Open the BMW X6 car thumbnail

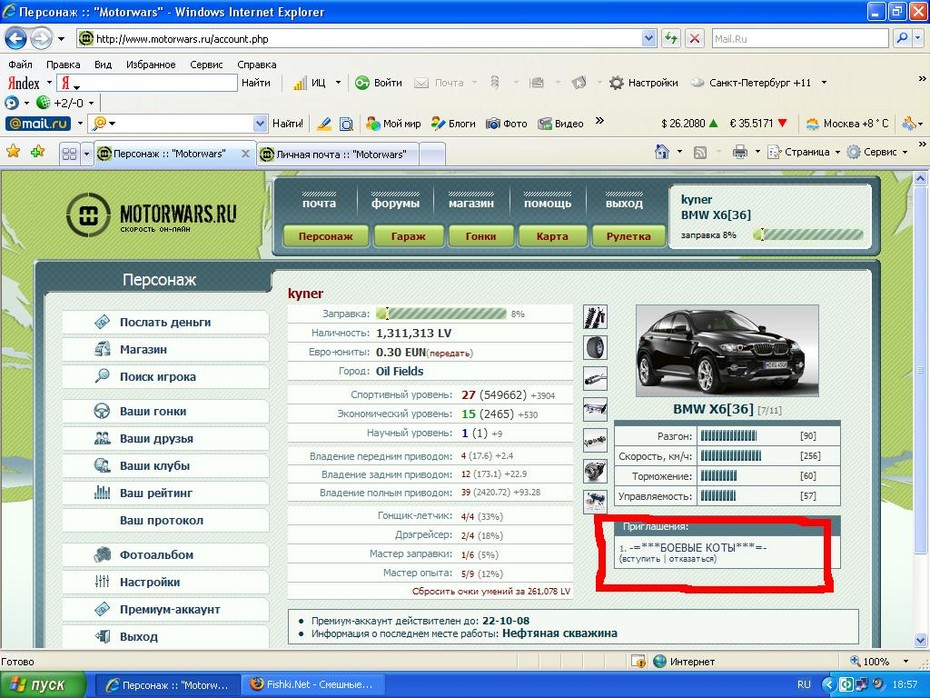tap(727, 350)
